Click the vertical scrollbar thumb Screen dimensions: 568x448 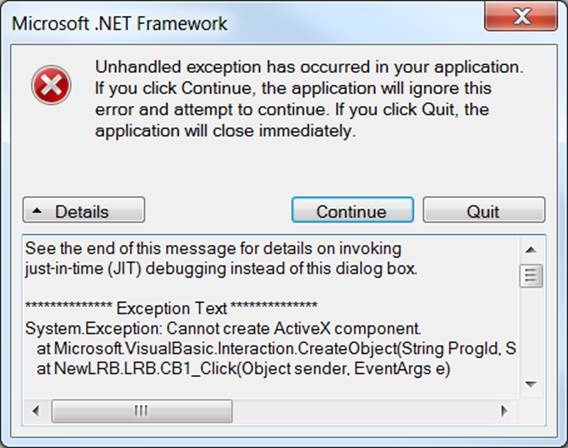coord(531,276)
